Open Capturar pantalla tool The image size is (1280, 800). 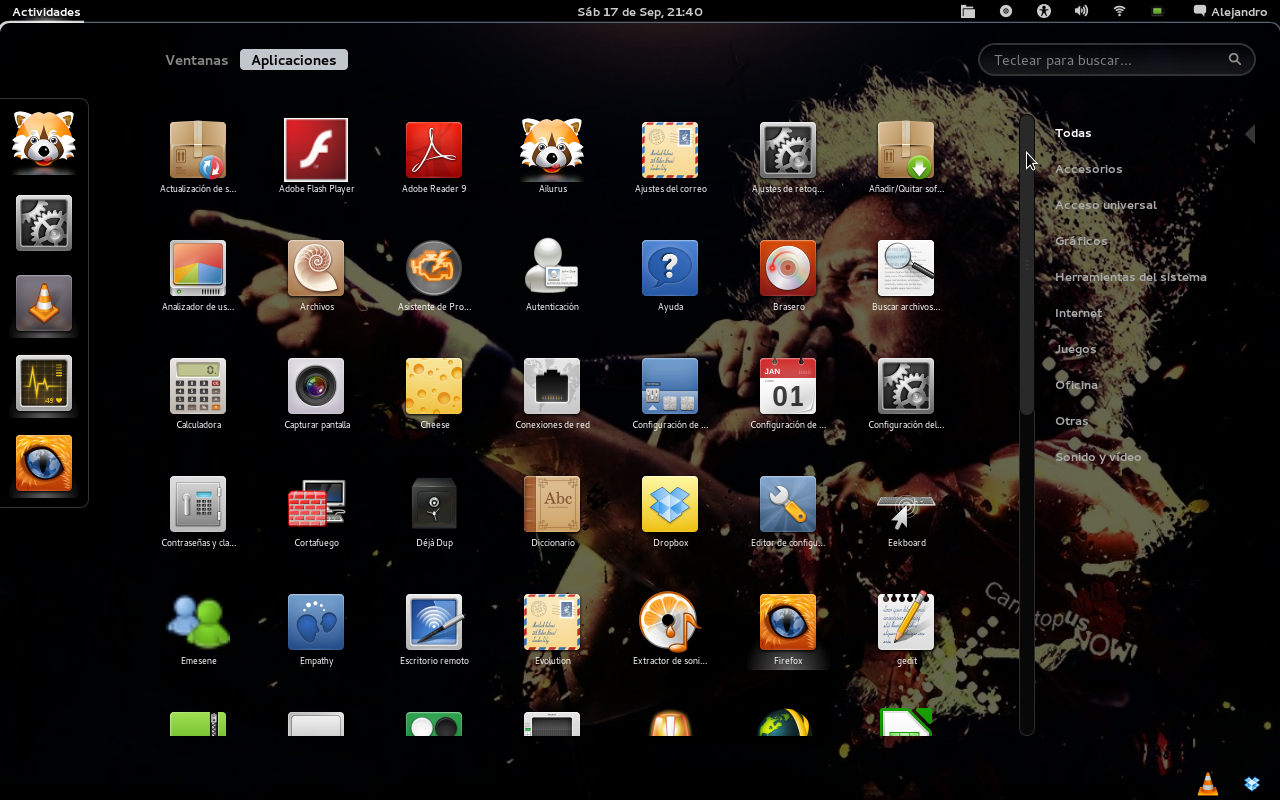point(316,386)
